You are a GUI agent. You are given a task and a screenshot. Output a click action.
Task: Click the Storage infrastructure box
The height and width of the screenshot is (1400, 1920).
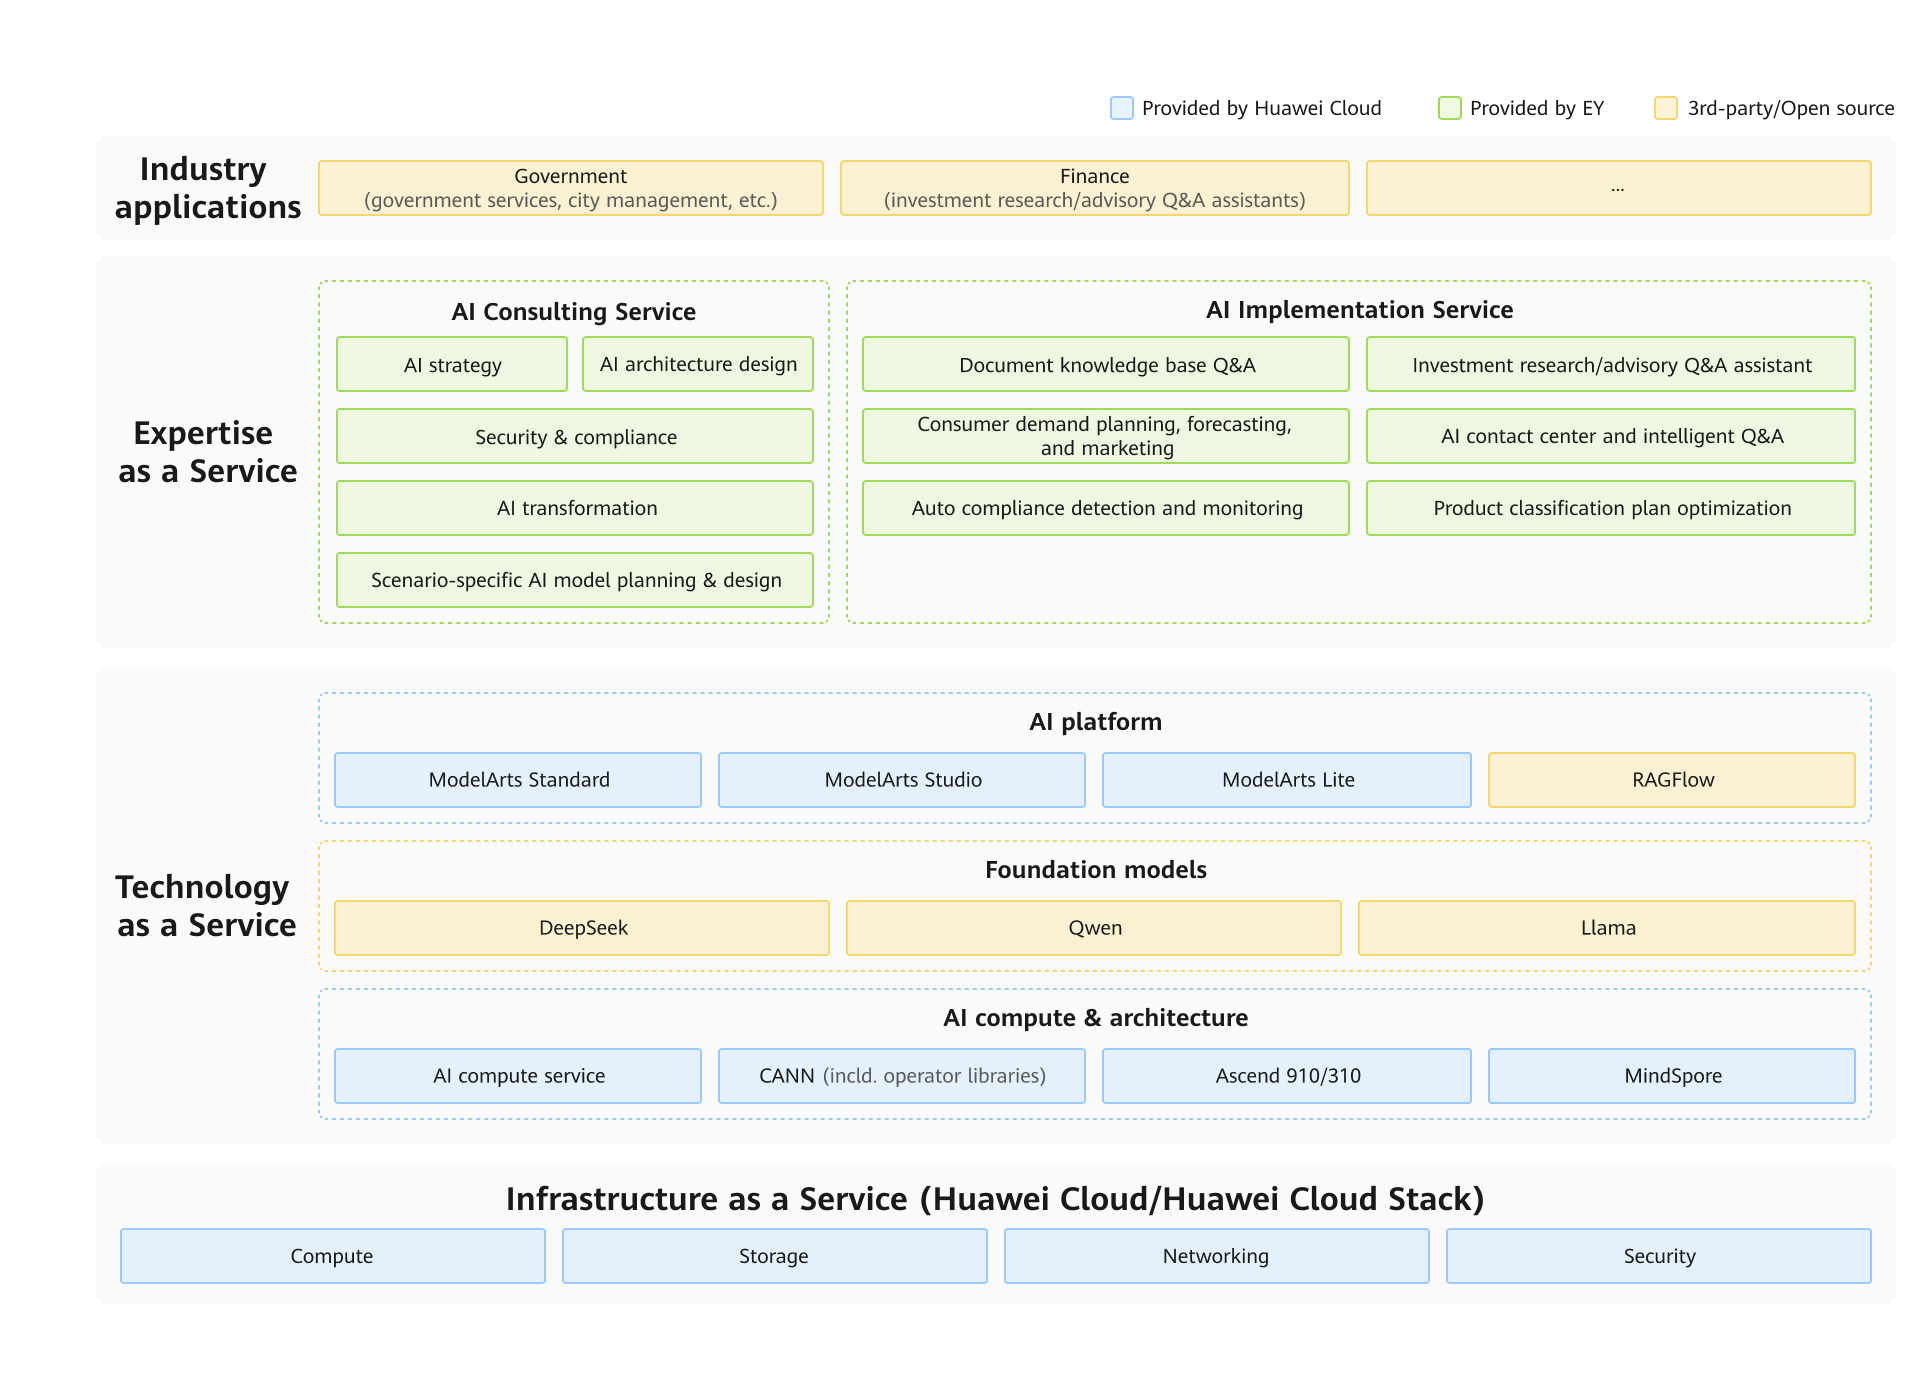pyautogui.click(x=774, y=1256)
